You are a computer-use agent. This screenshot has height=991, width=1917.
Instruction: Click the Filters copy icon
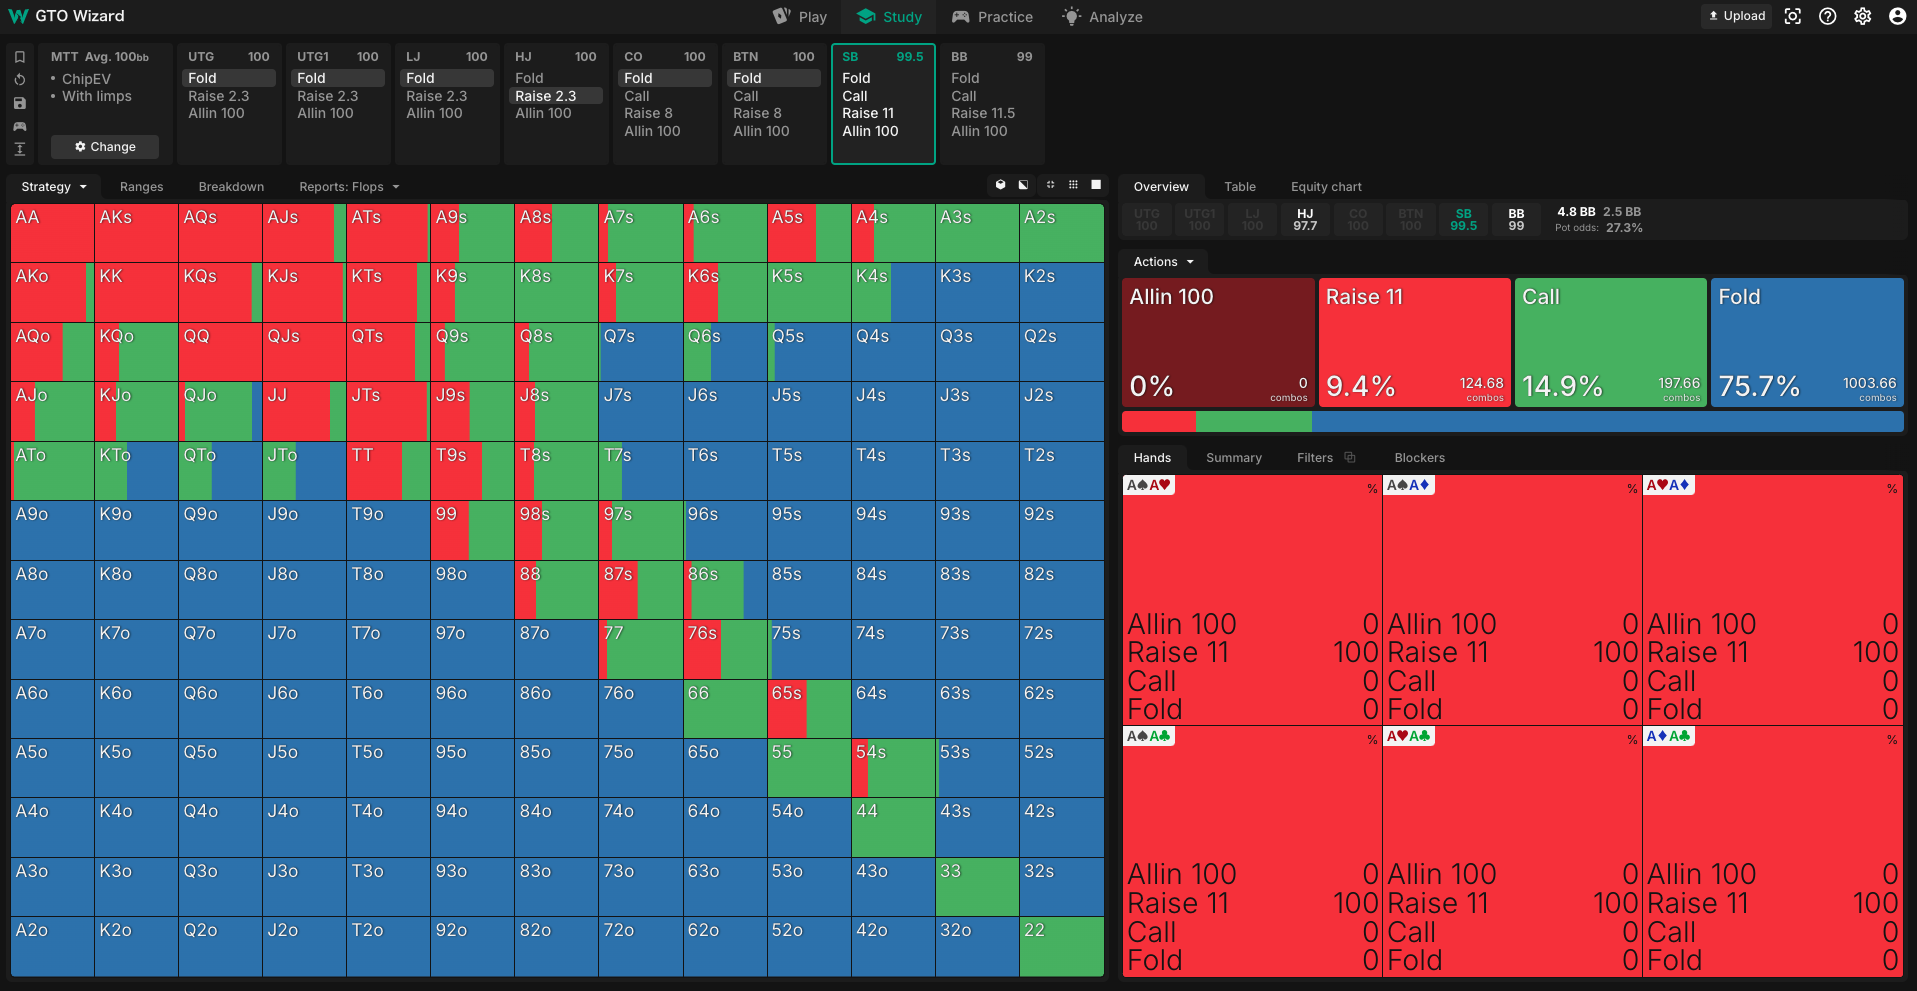1350,457
